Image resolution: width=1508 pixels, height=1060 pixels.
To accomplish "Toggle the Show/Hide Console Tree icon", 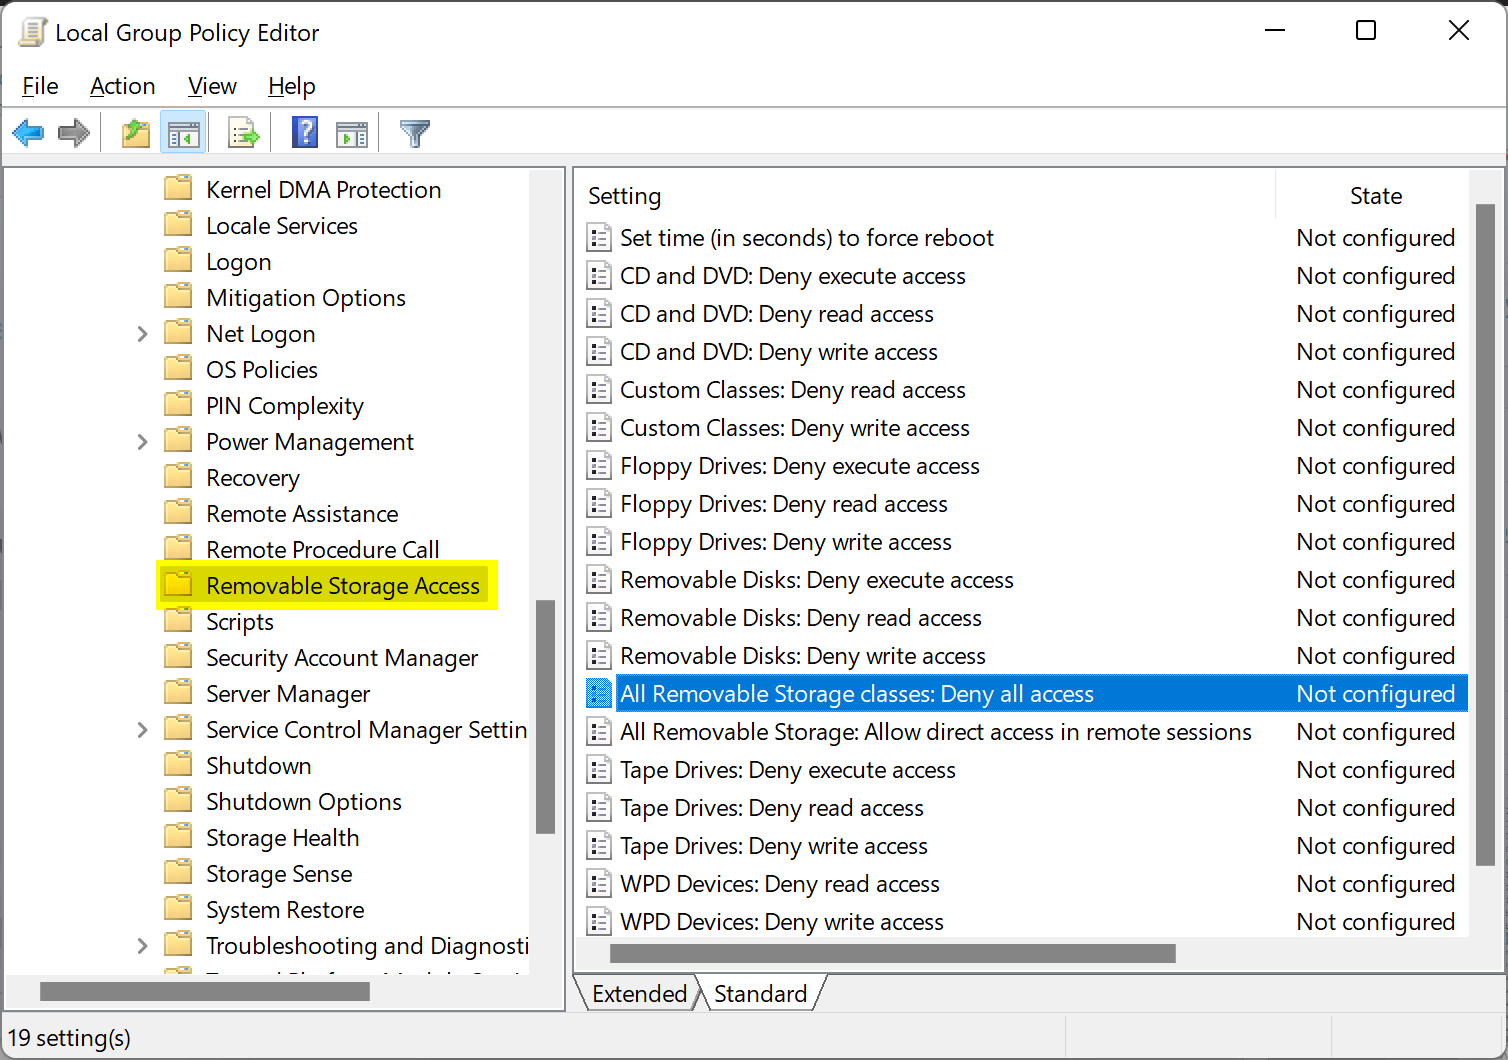I will click(184, 132).
